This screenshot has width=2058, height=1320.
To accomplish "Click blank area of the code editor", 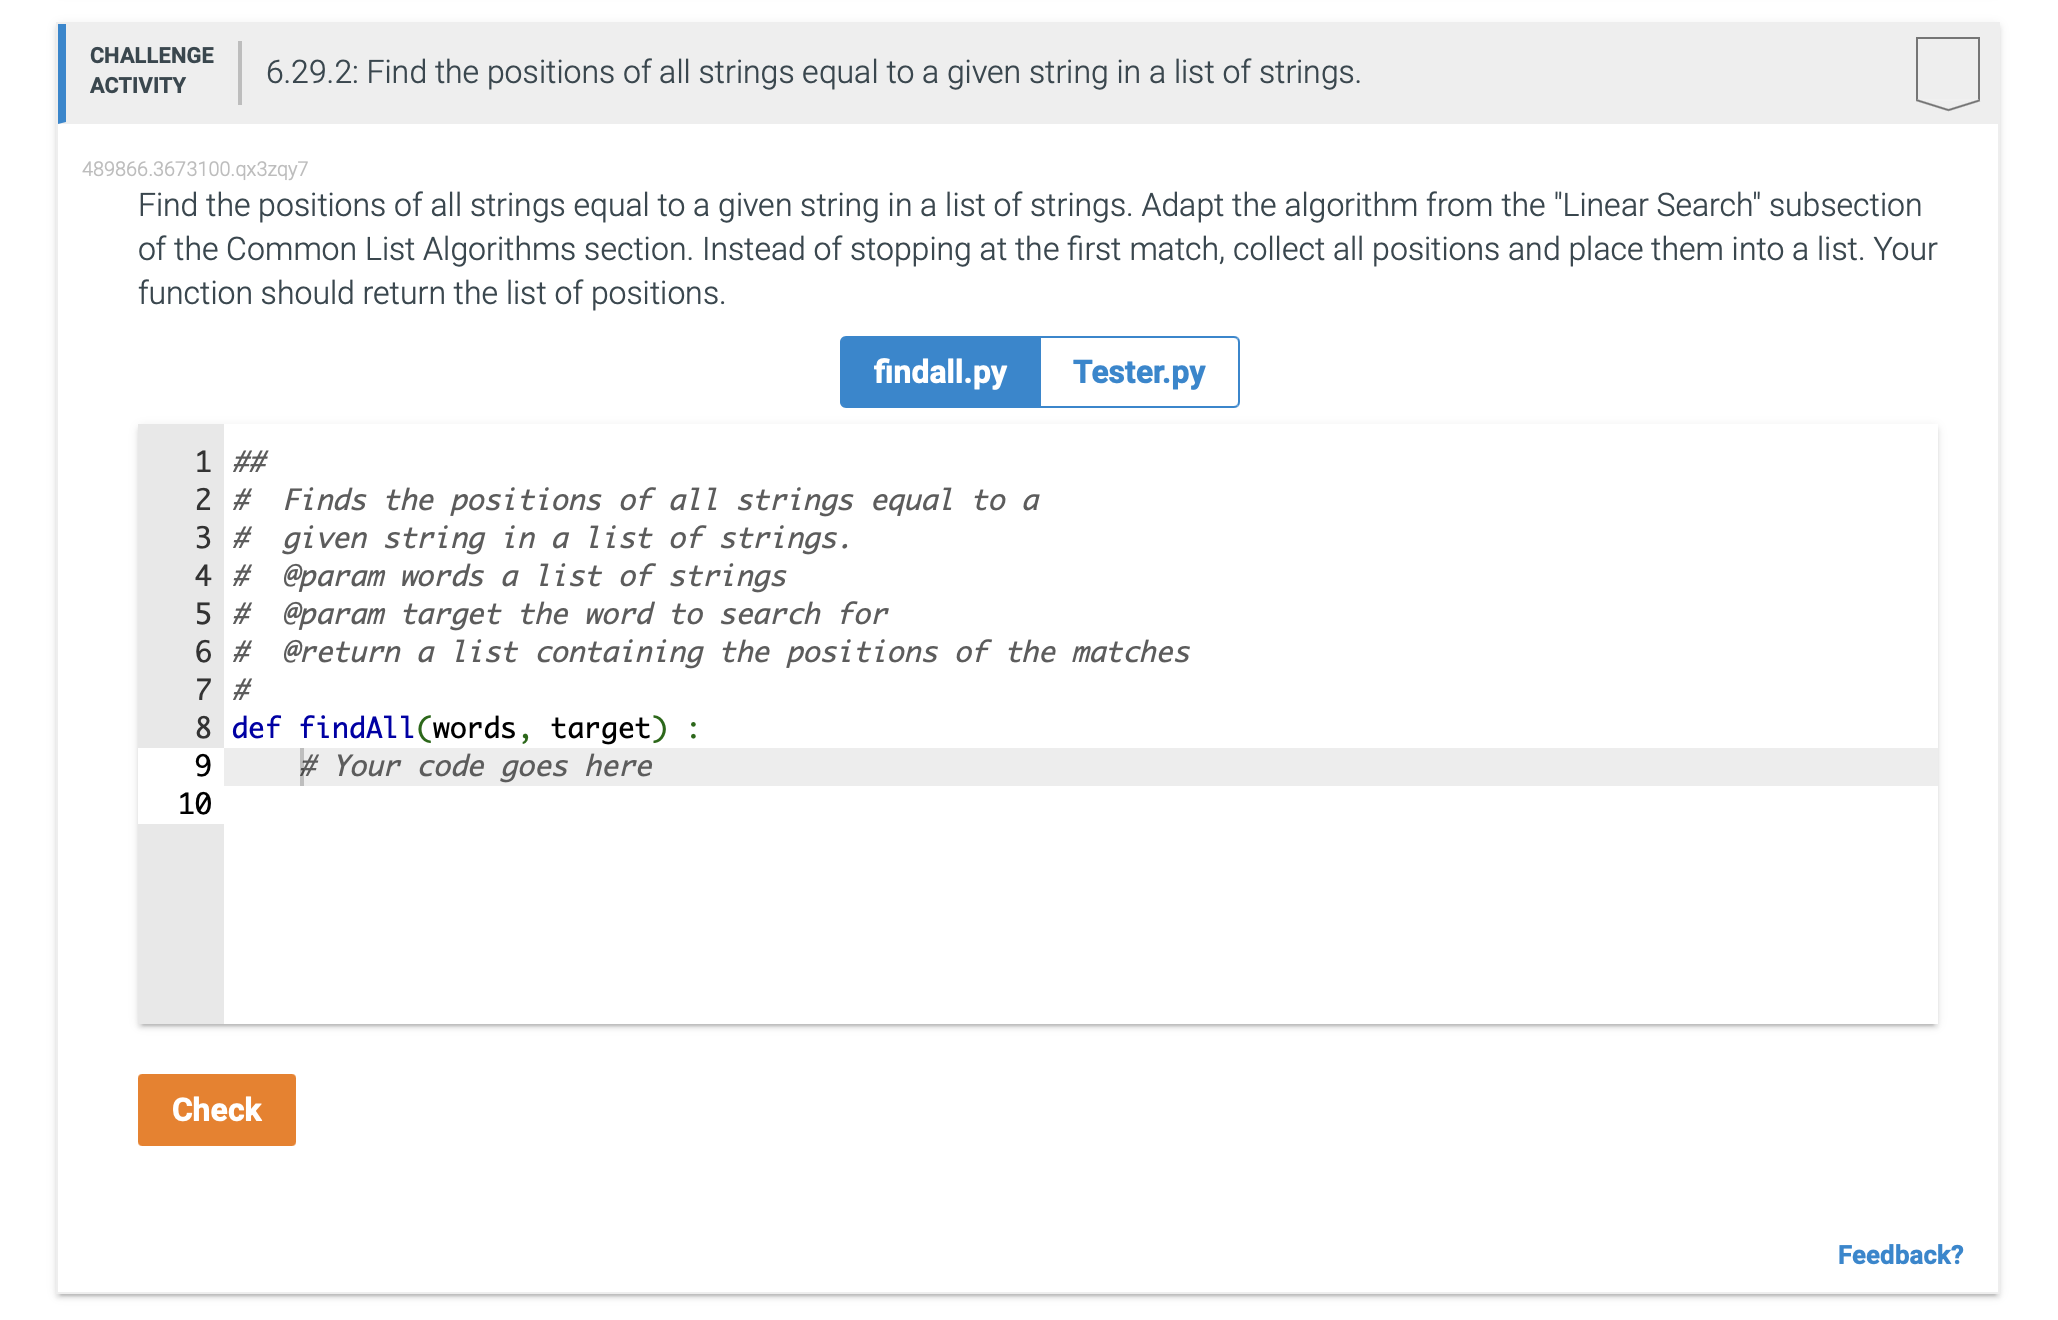I will [x=1080, y=920].
